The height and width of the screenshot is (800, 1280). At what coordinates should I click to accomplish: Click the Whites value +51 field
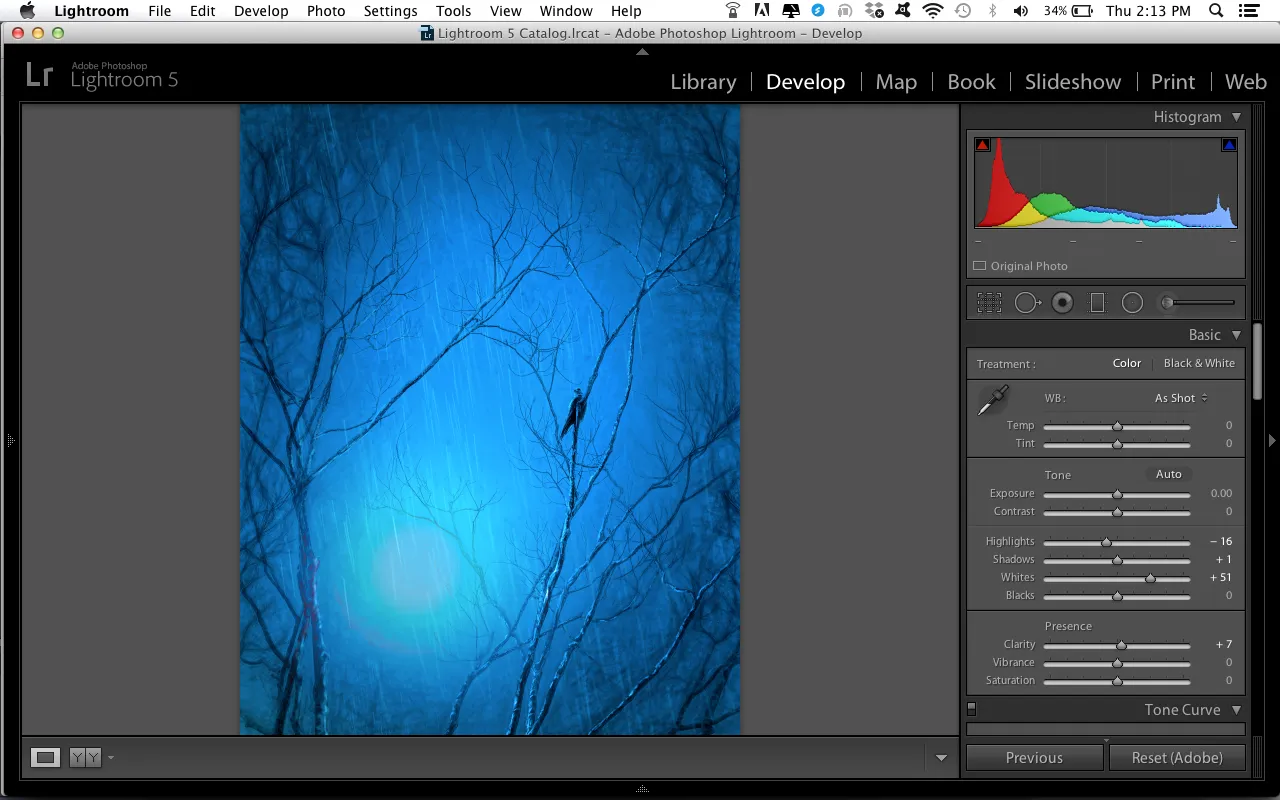[1221, 577]
